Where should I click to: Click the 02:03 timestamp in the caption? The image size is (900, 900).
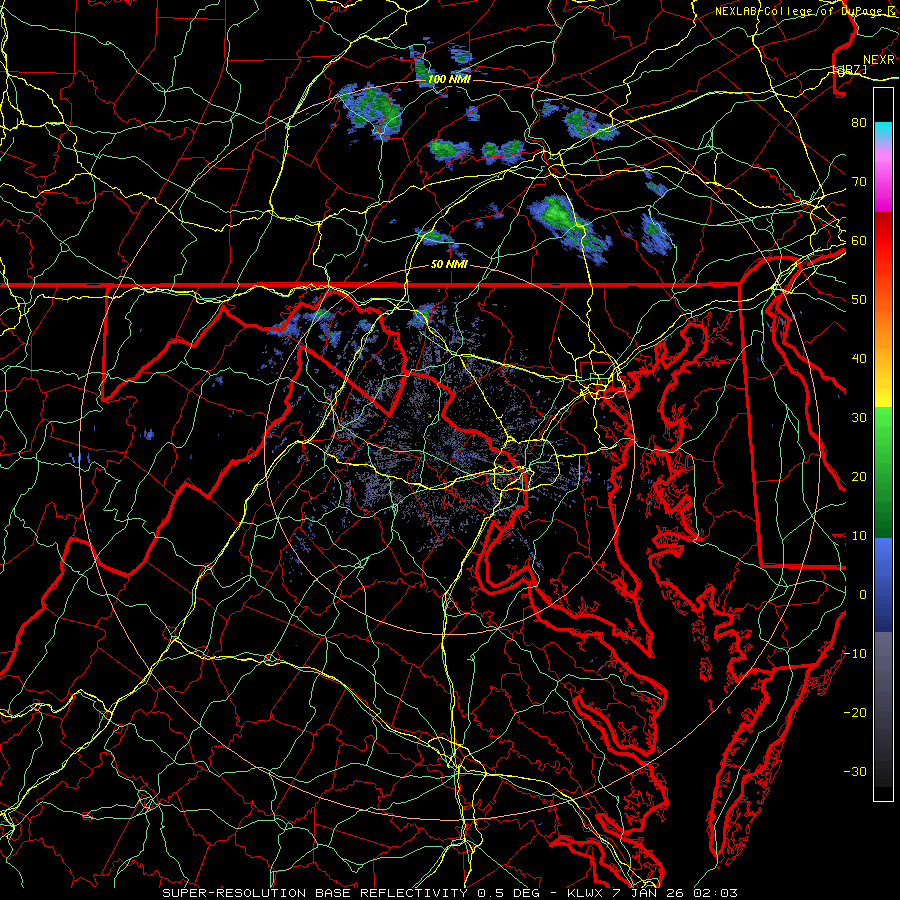715,893
